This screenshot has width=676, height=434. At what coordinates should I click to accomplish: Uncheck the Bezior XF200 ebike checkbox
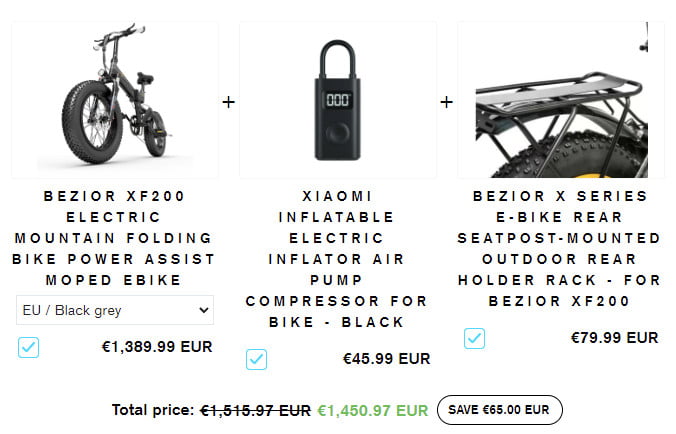click(x=28, y=347)
